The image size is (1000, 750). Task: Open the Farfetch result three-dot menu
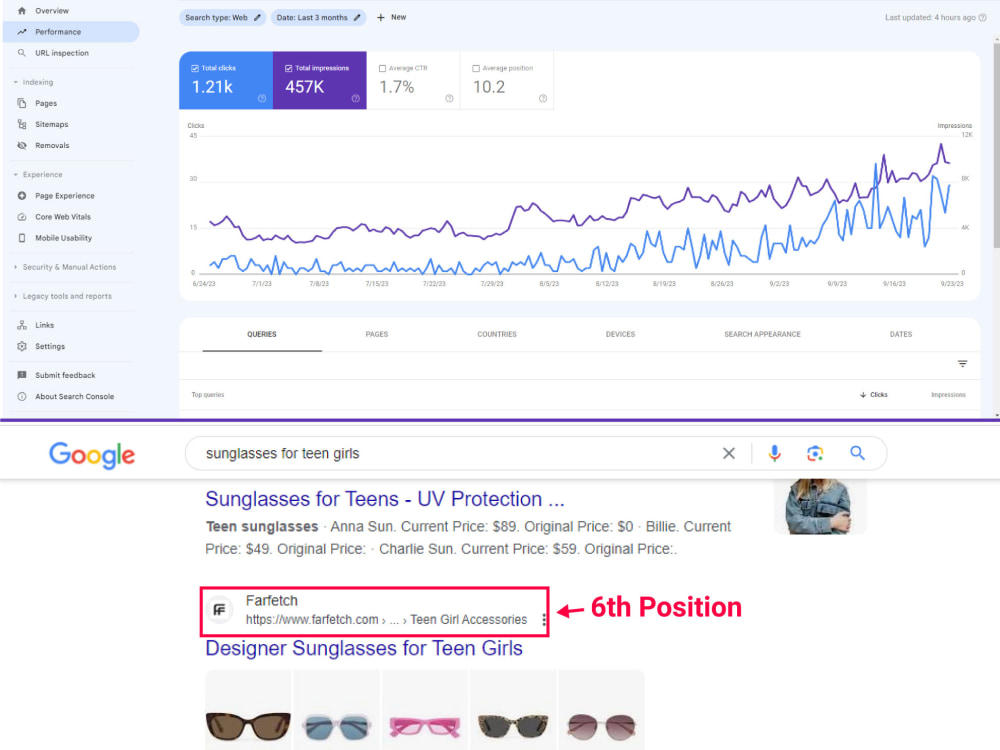pyautogui.click(x=543, y=620)
